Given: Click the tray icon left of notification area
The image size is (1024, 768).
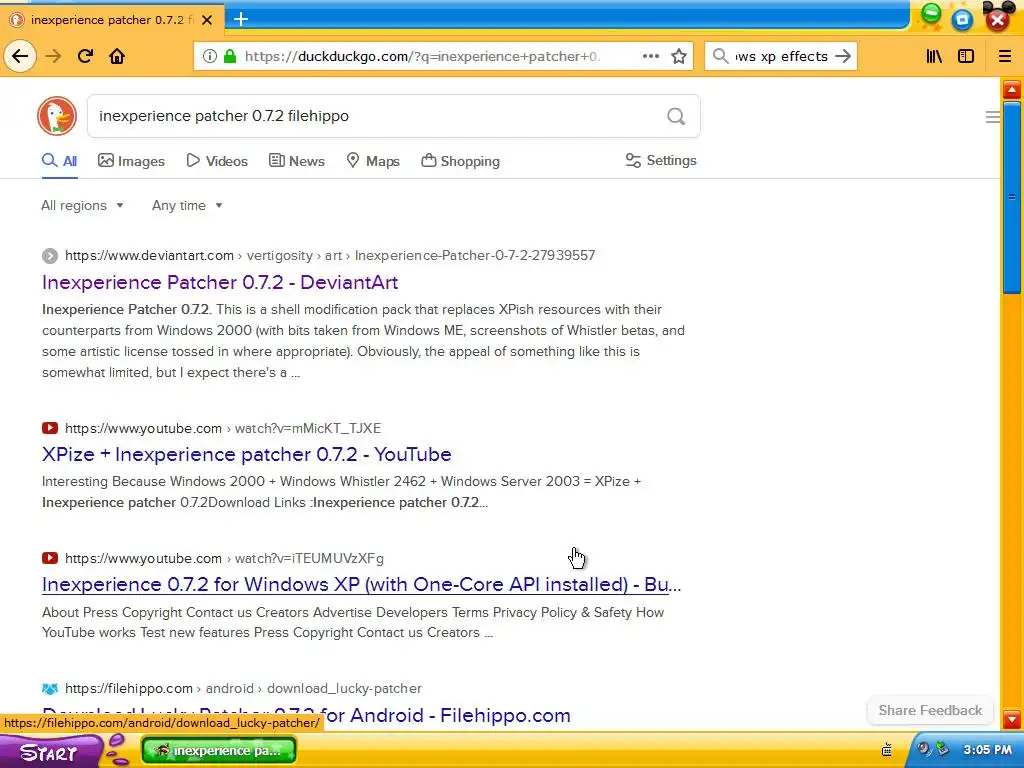Looking at the screenshot, I should click(x=887, y=748).
